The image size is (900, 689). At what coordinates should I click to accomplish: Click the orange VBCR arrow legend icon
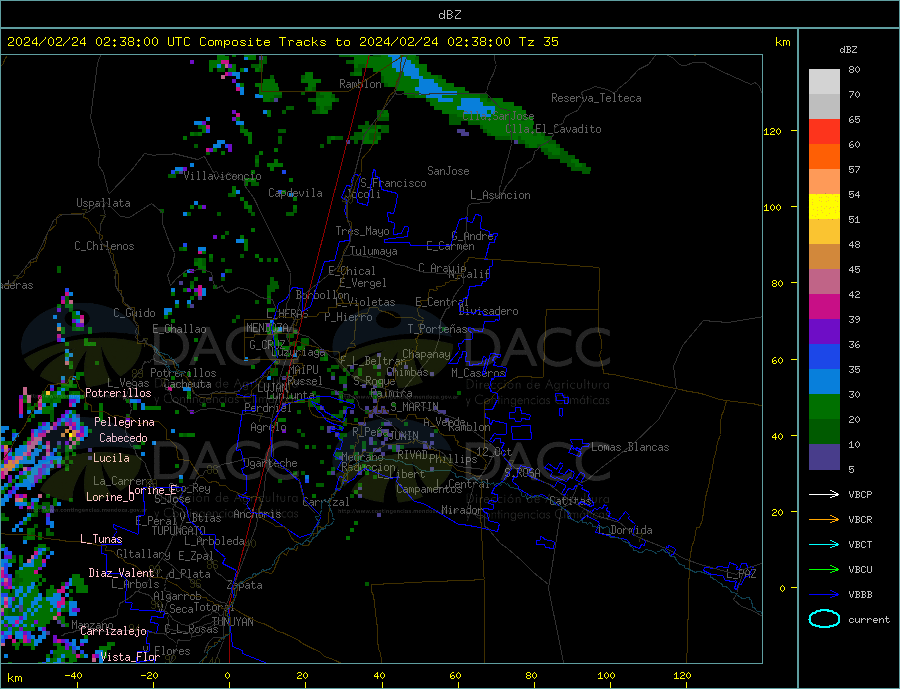(x=824, y=520)
